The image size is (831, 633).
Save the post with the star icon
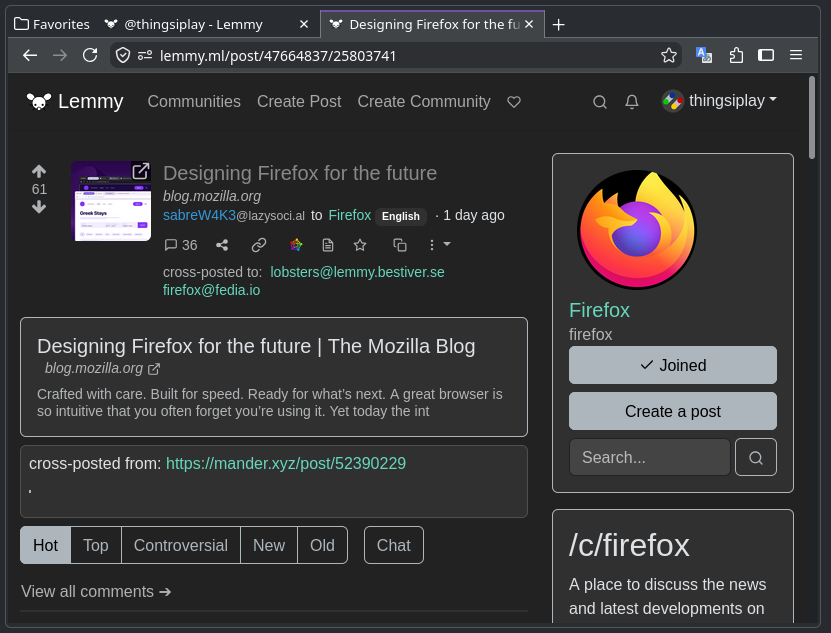pos(360,244)
